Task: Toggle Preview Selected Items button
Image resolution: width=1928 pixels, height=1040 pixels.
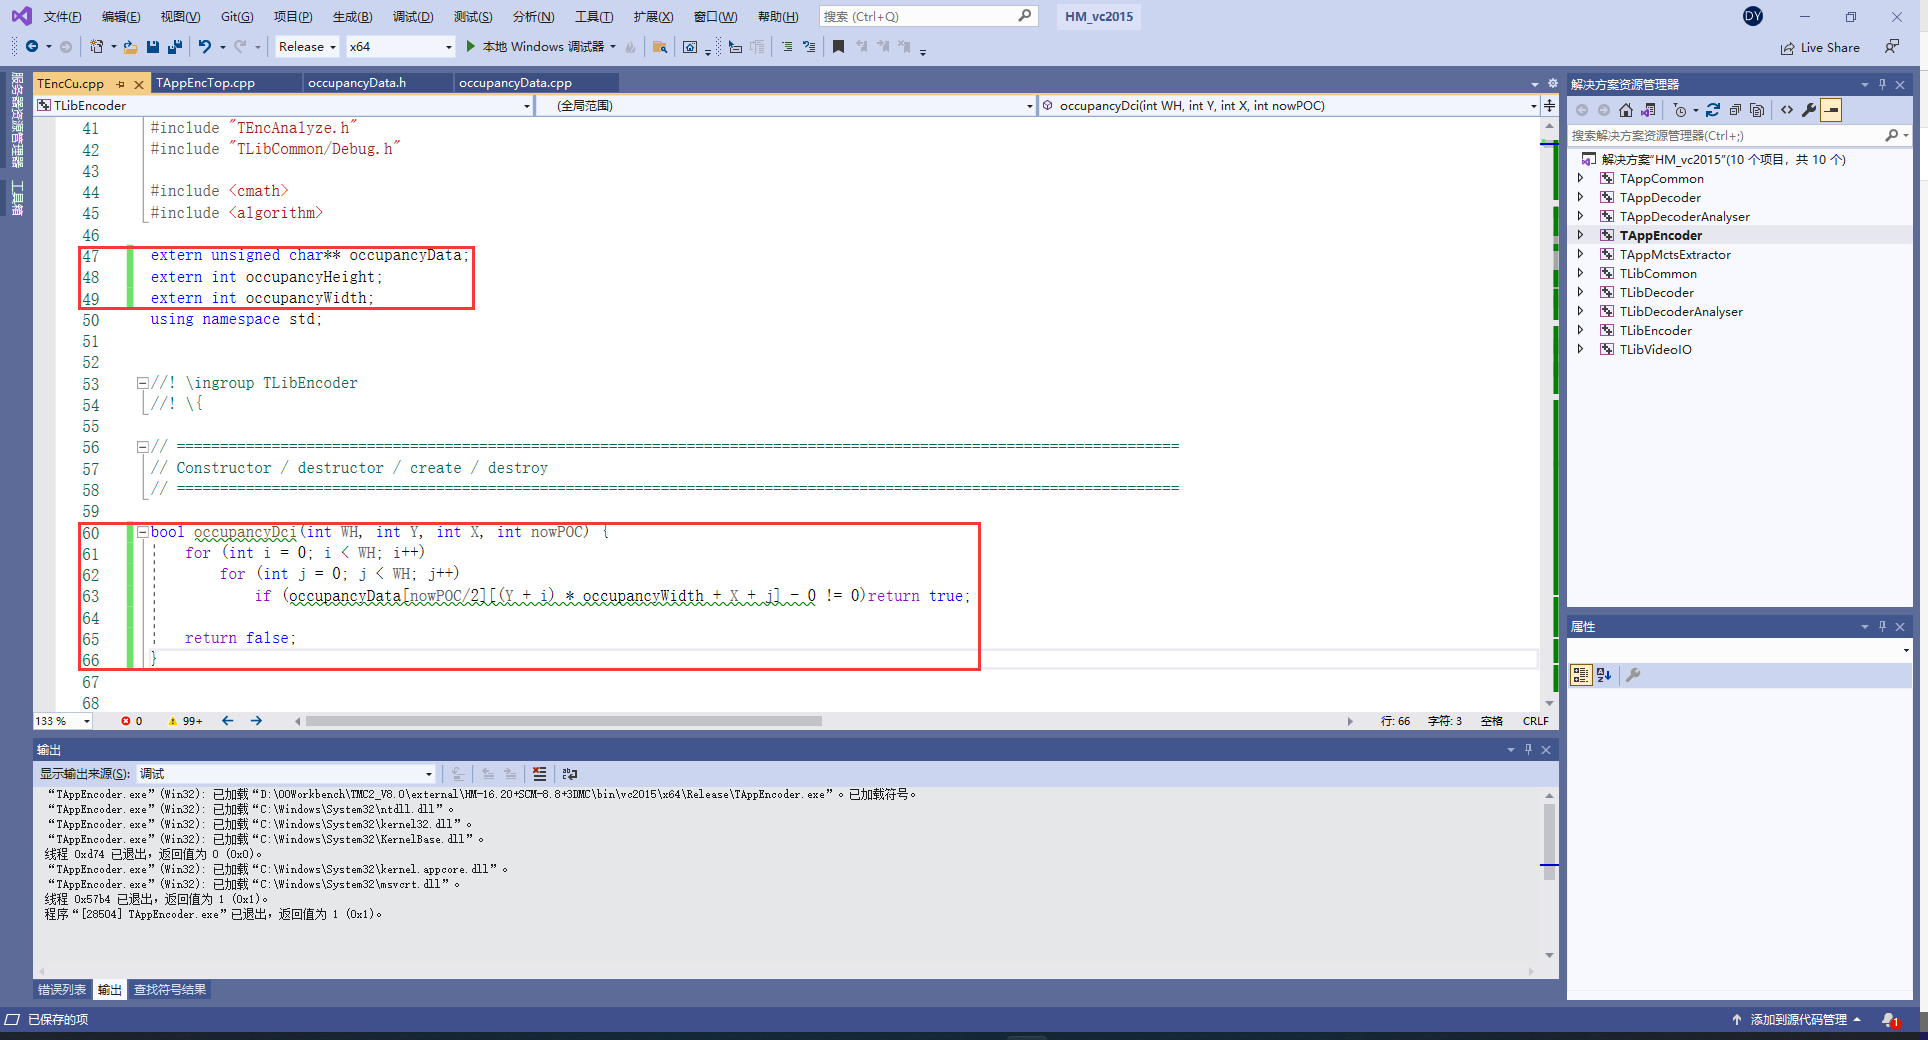Action: coord(1831,110)
